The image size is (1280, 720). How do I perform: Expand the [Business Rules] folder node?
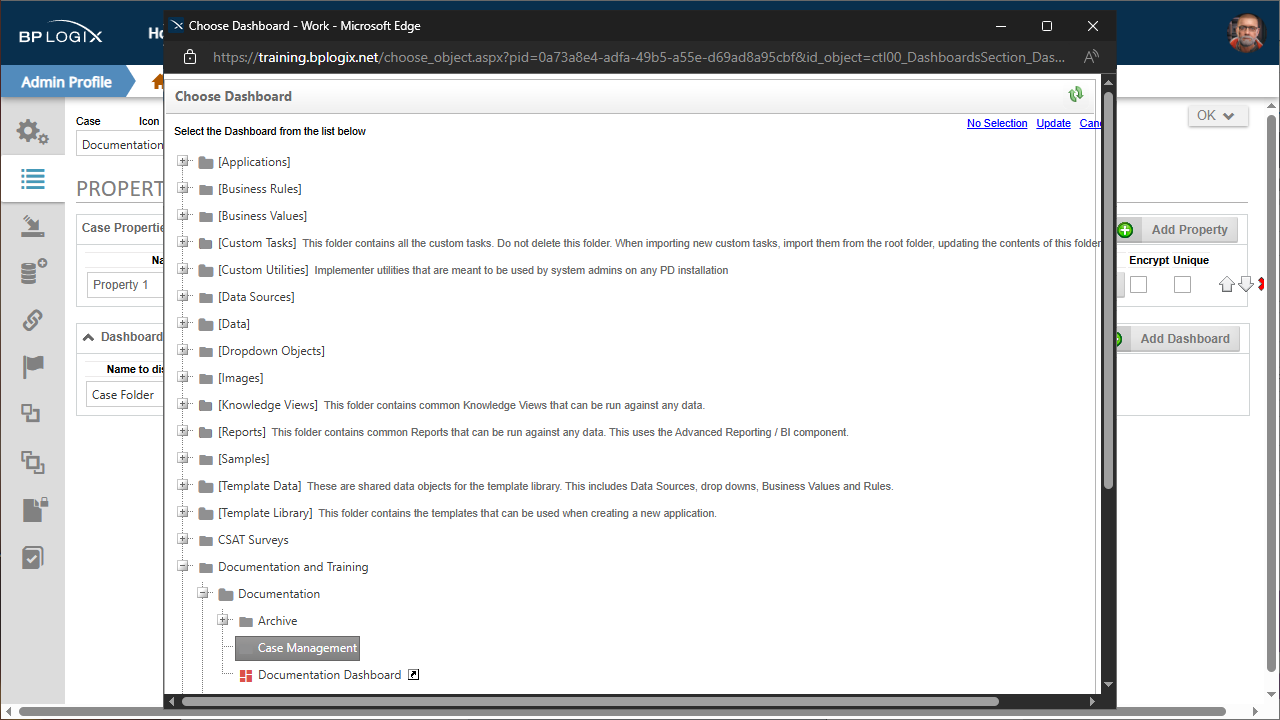click(183, 188)
